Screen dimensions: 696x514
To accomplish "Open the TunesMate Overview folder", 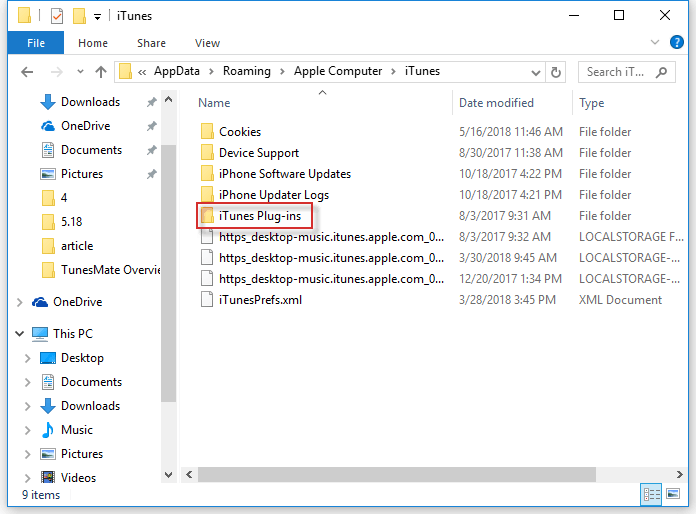I will point(110,269).
